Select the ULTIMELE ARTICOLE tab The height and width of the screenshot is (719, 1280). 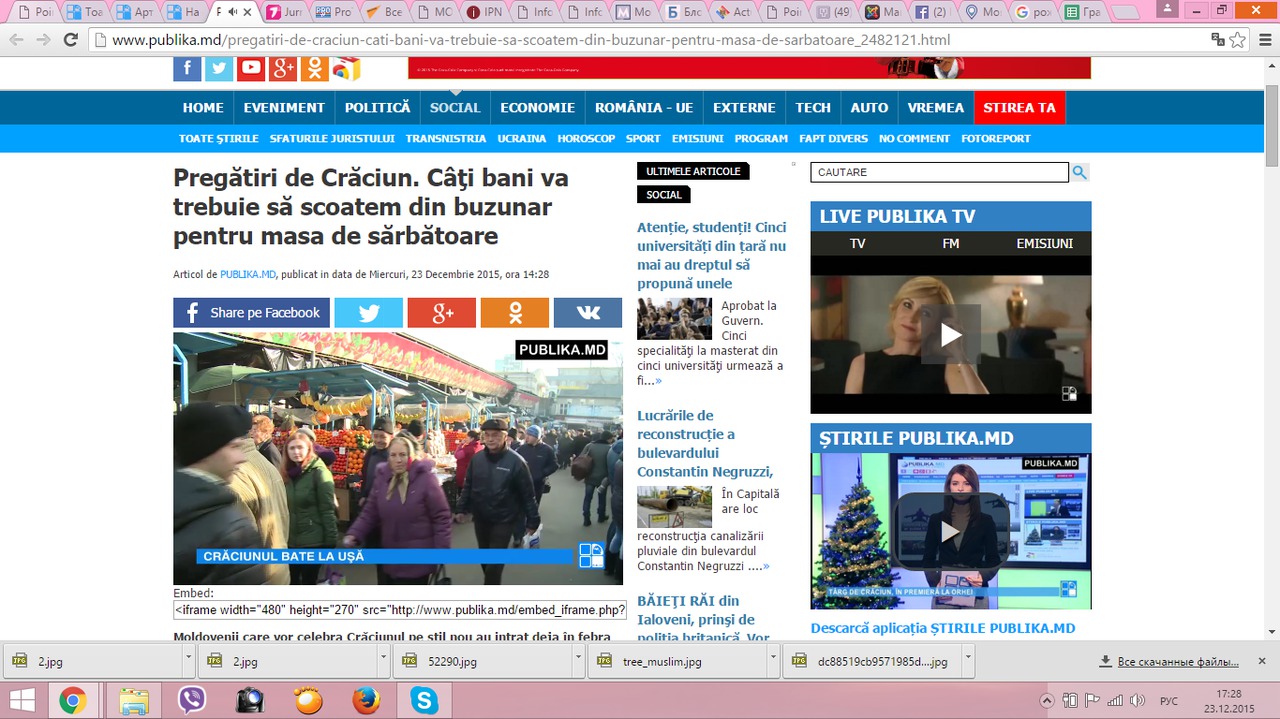(x=693, y=172)
